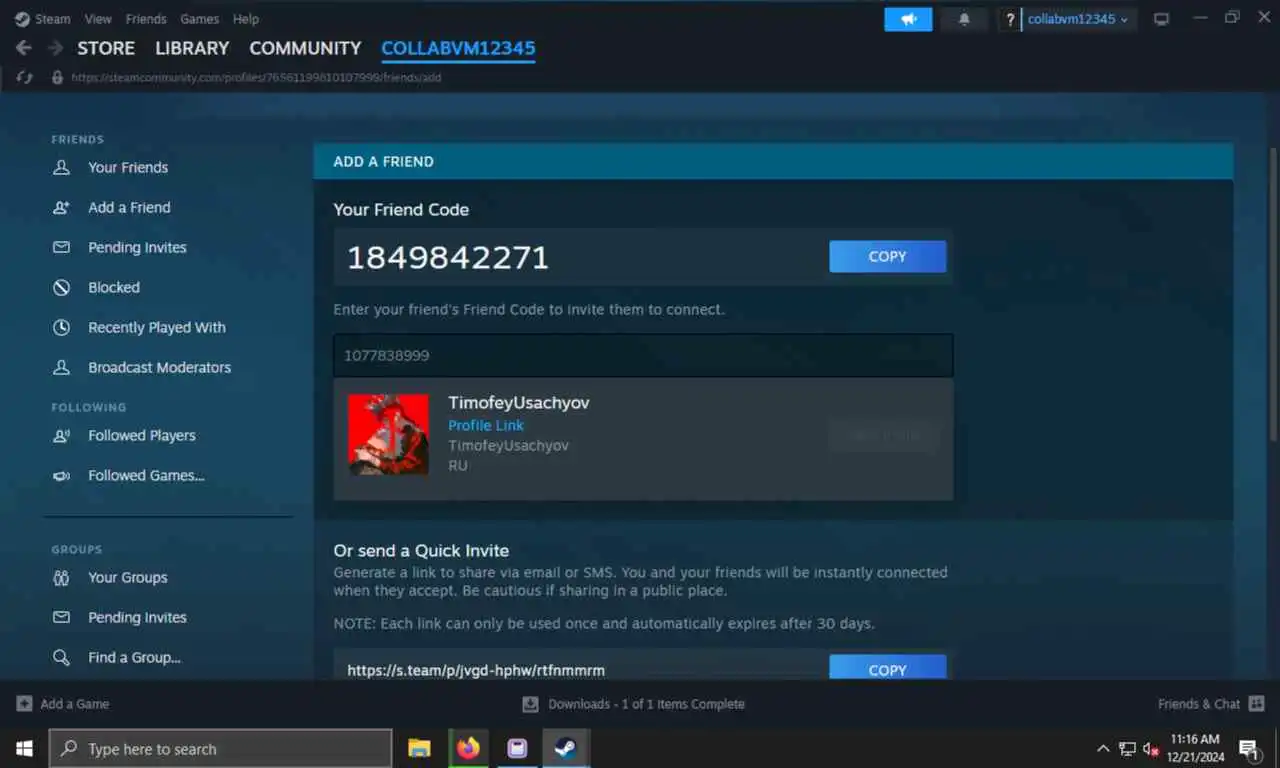This screenshot has width=1280, height=768.
Task: Open Your Friends list
Action: tap(128, 167)
